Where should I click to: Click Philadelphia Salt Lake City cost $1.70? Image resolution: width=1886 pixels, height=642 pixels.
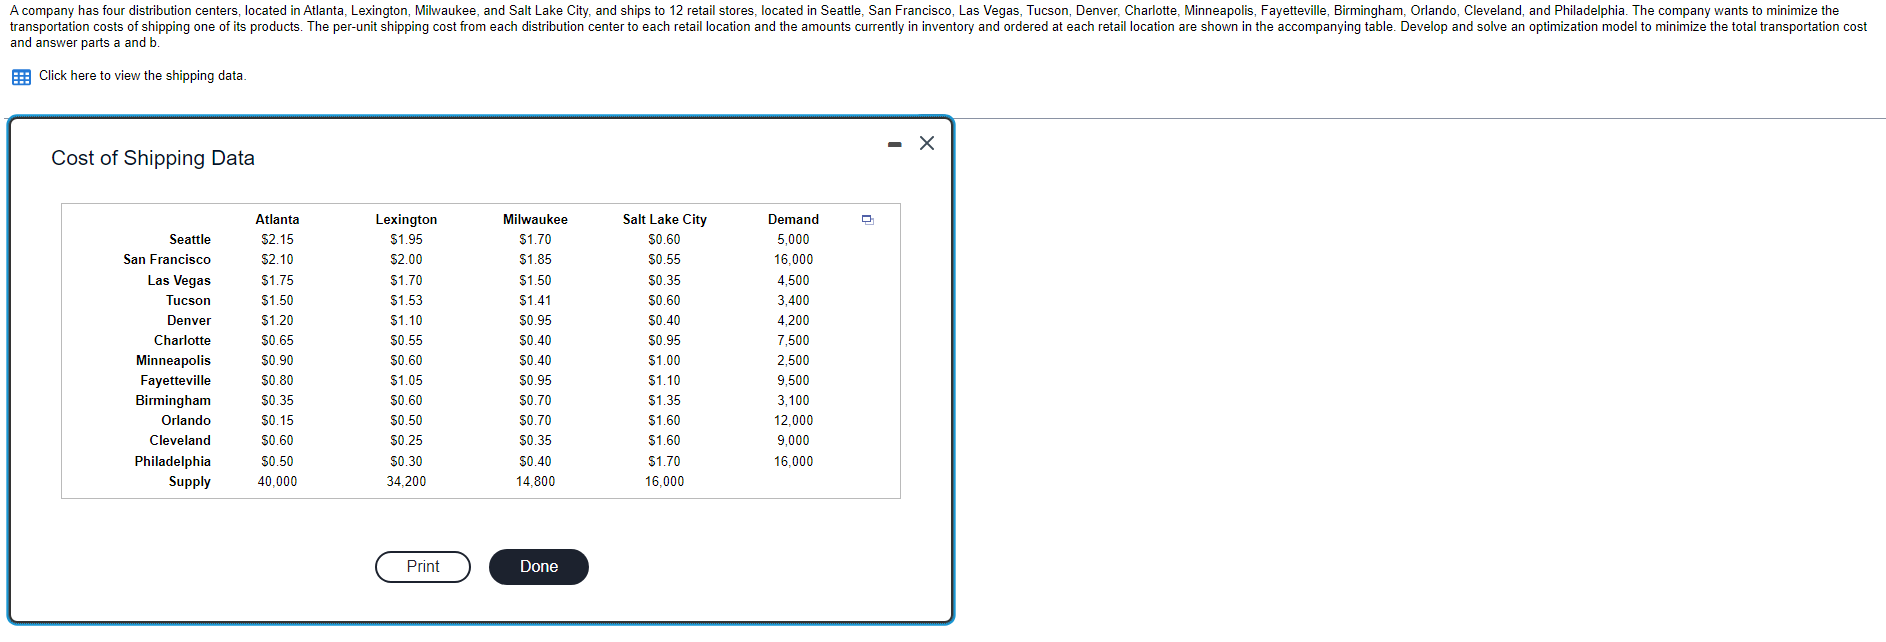coord(664,462)
